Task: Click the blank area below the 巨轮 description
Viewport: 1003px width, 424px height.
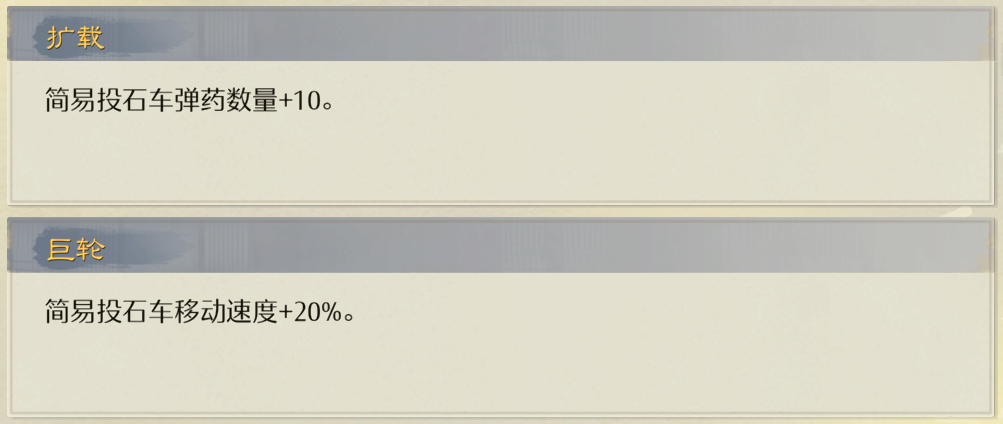Action: (400, 370)
